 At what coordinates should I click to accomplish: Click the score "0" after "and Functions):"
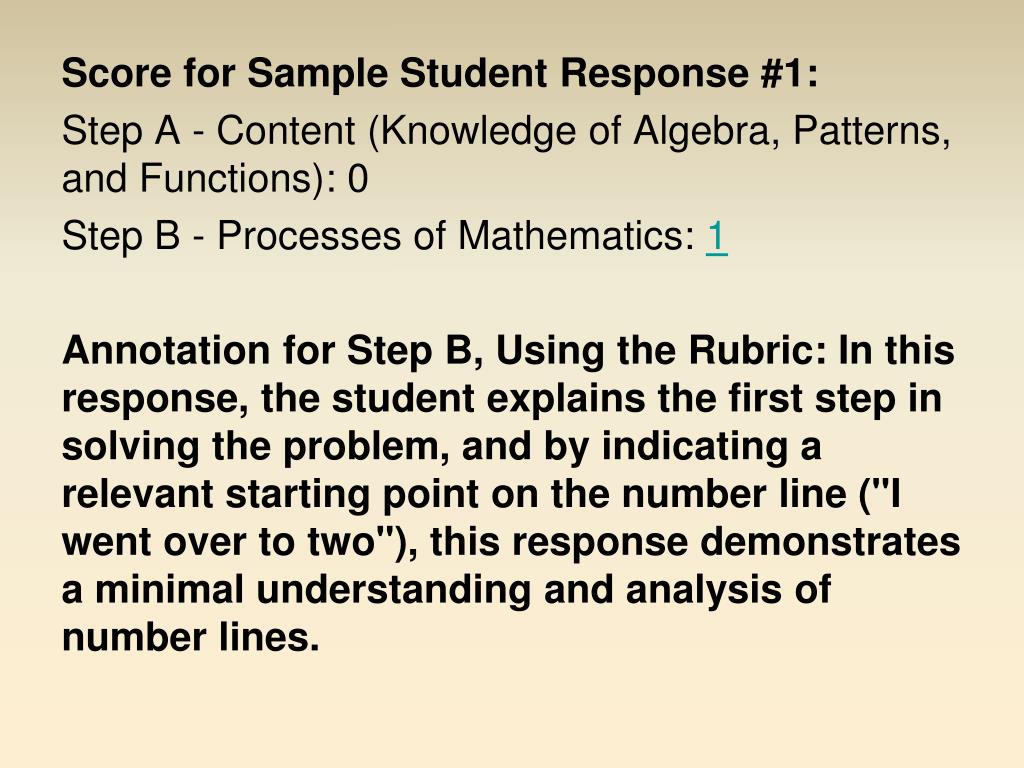[358, 179]
